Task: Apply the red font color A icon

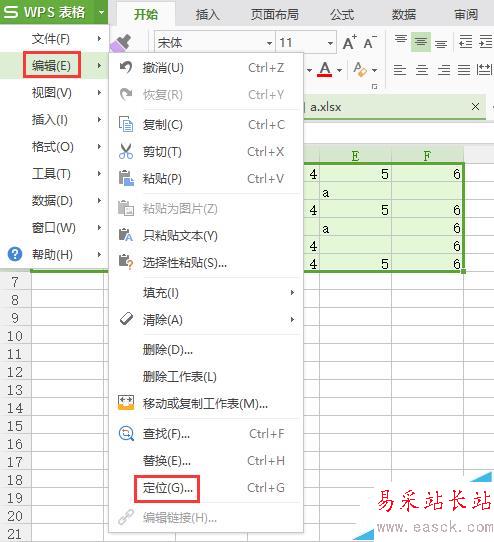Action: (325, 69)
